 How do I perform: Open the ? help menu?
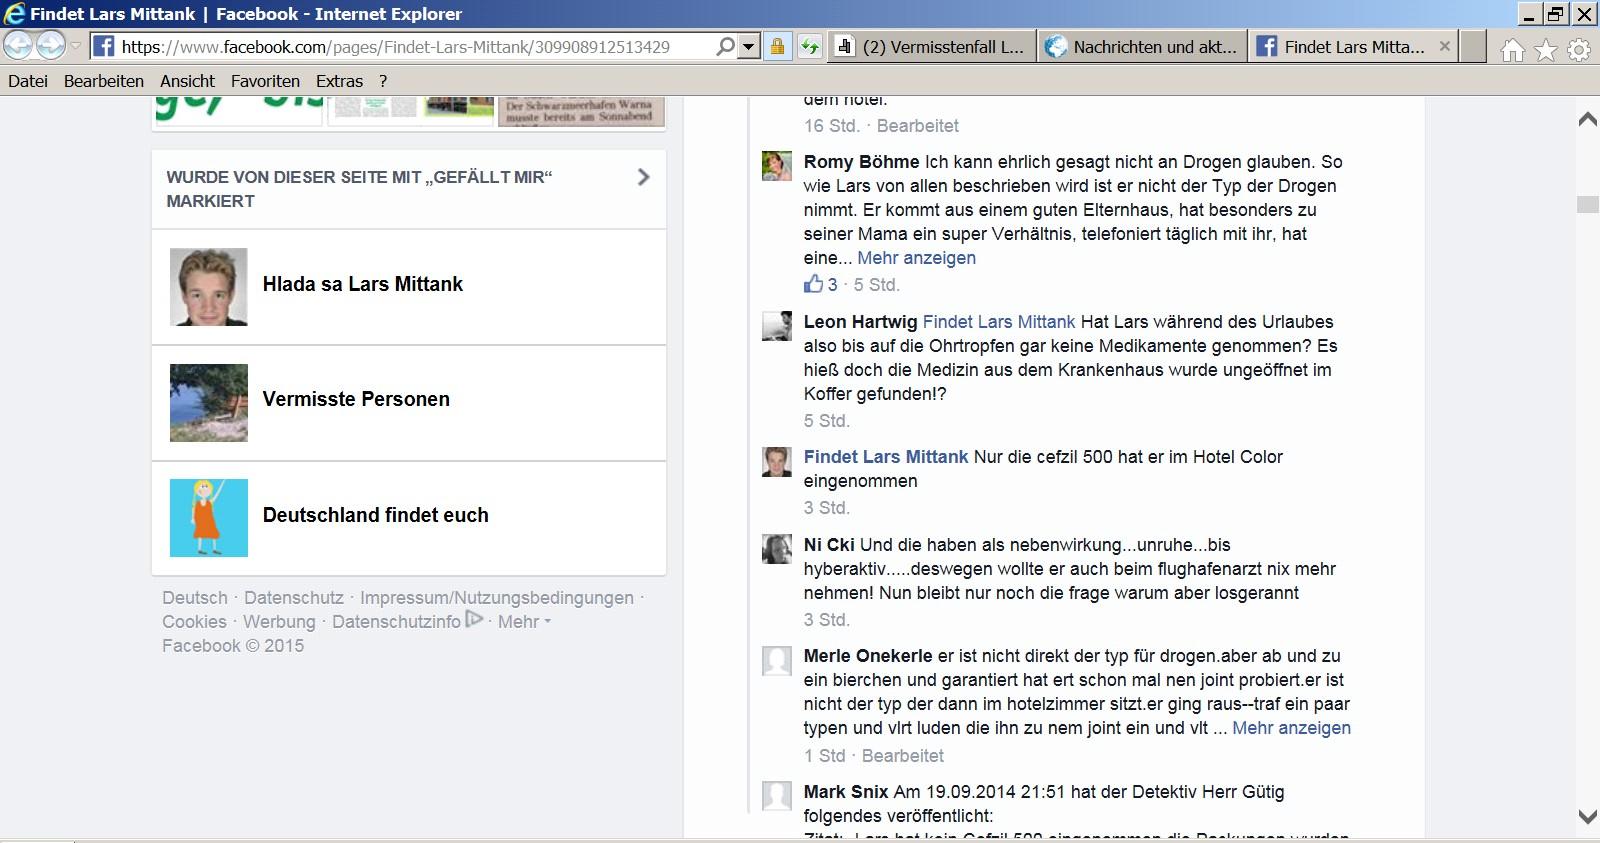click(383, 81)
